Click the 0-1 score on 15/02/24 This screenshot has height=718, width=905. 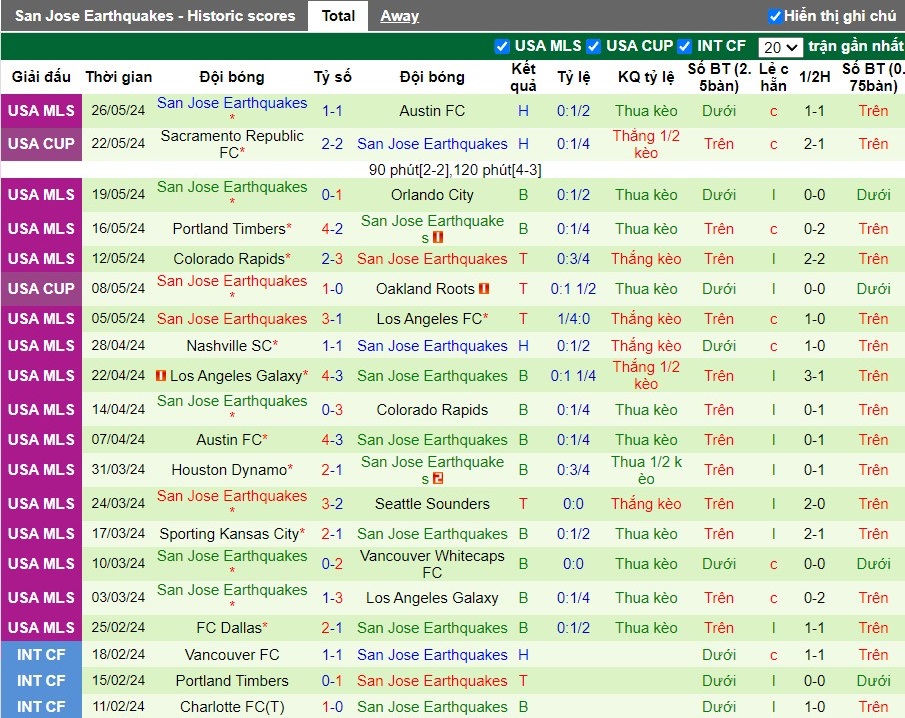[332, 680]
